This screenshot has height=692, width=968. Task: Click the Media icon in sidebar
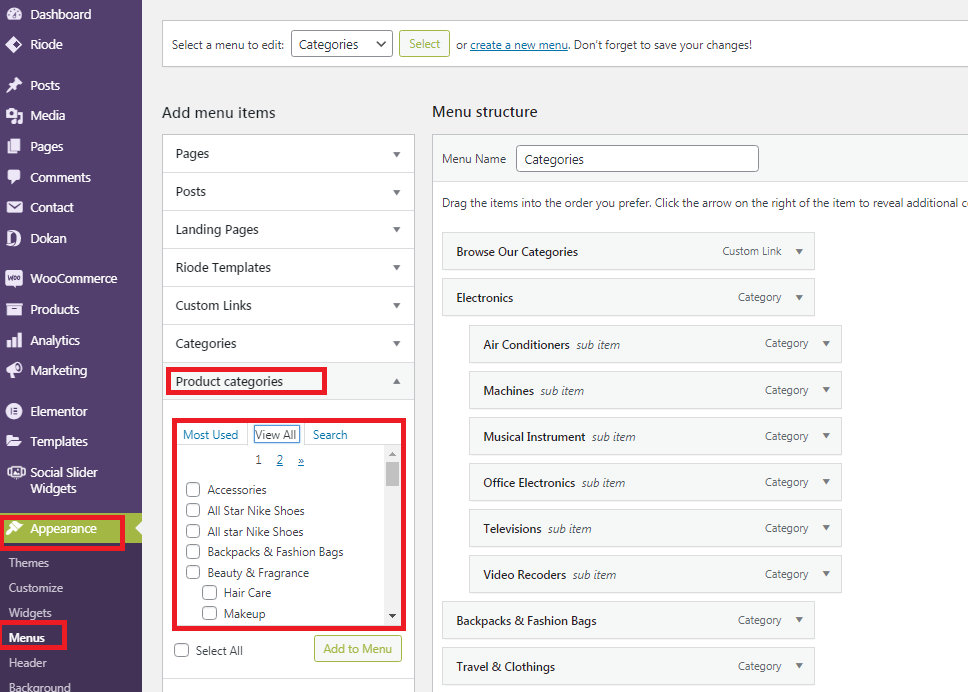point(14,115)
